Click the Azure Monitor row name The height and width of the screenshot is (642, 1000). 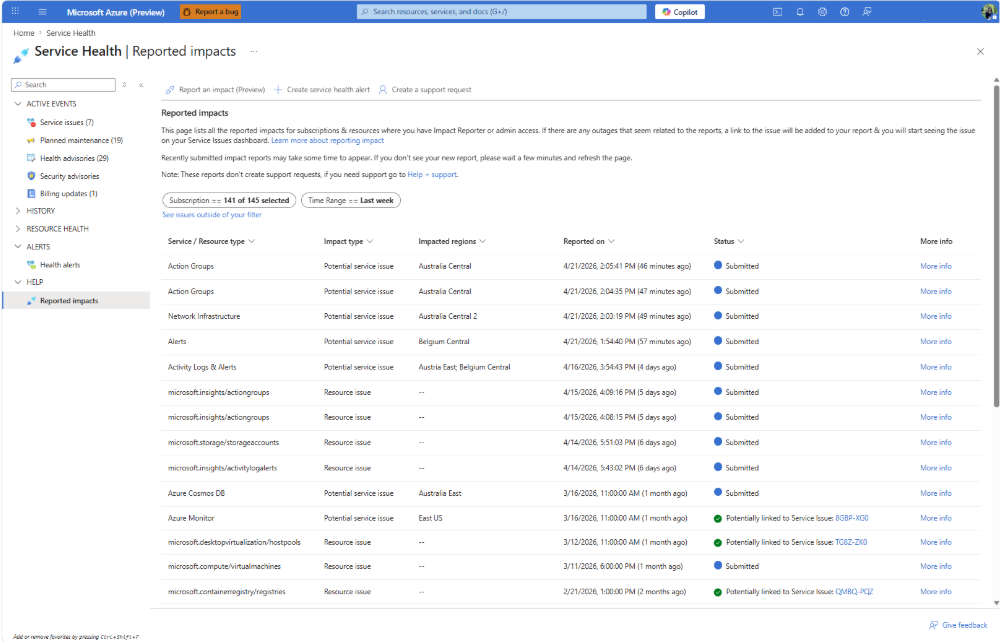click(191, 518)
